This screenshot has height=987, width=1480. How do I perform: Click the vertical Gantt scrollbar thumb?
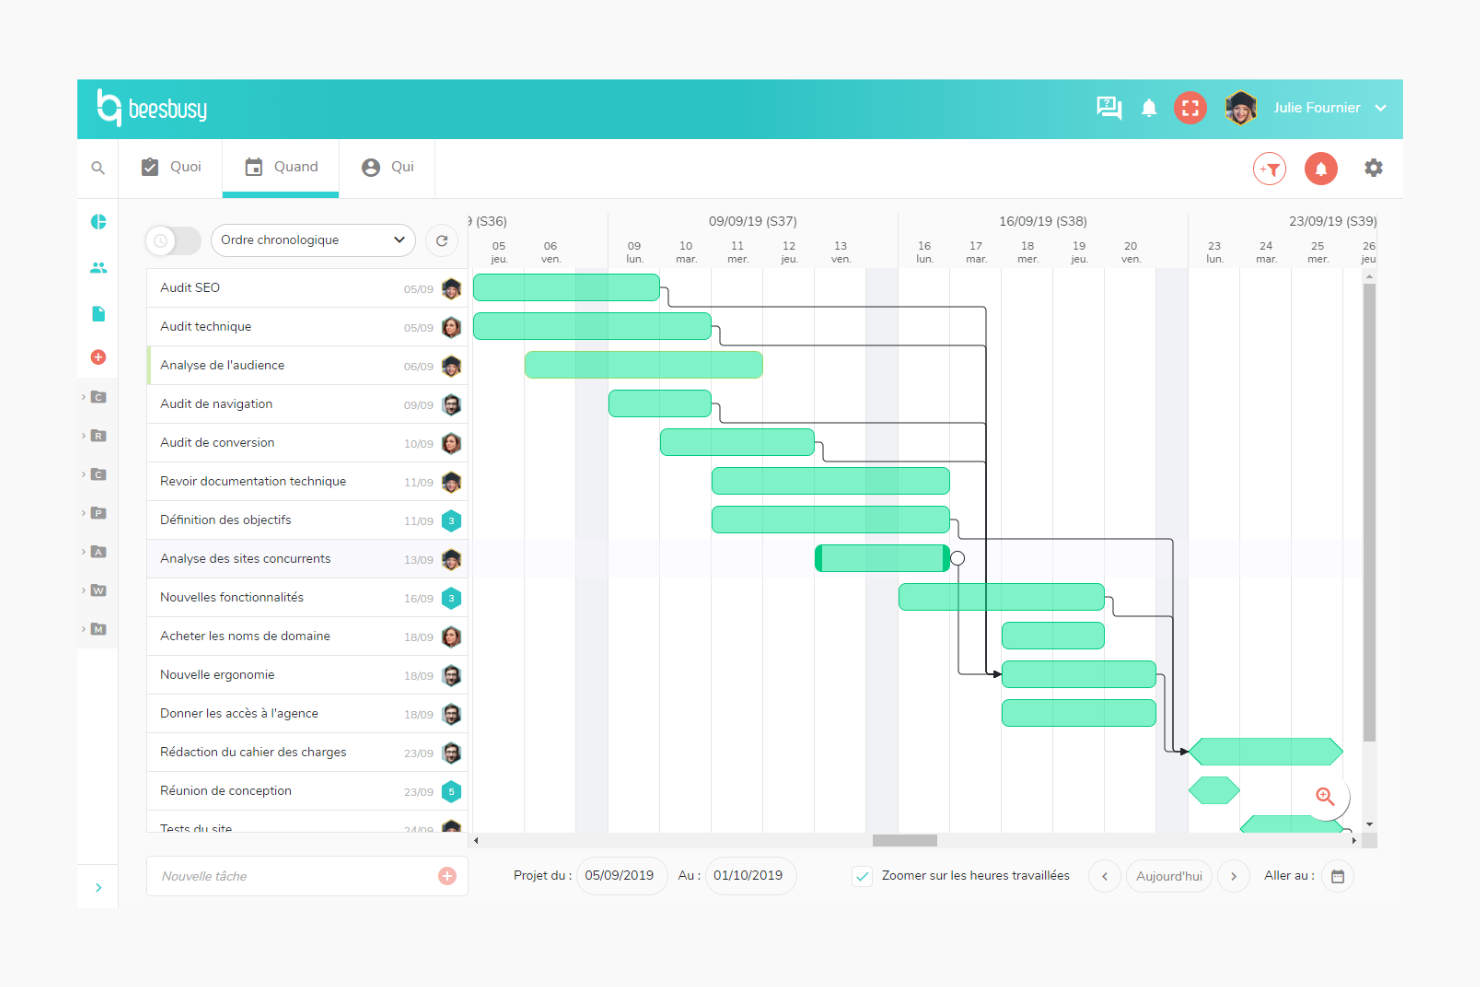1369,513
